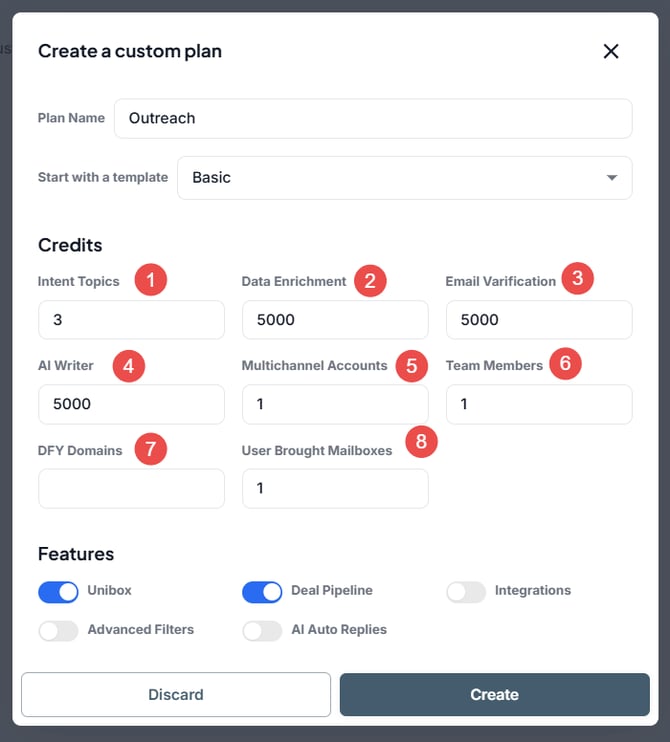Select the Intent Topics input field
The height and width of the screenshot is (742, 670).
point(131,320)
